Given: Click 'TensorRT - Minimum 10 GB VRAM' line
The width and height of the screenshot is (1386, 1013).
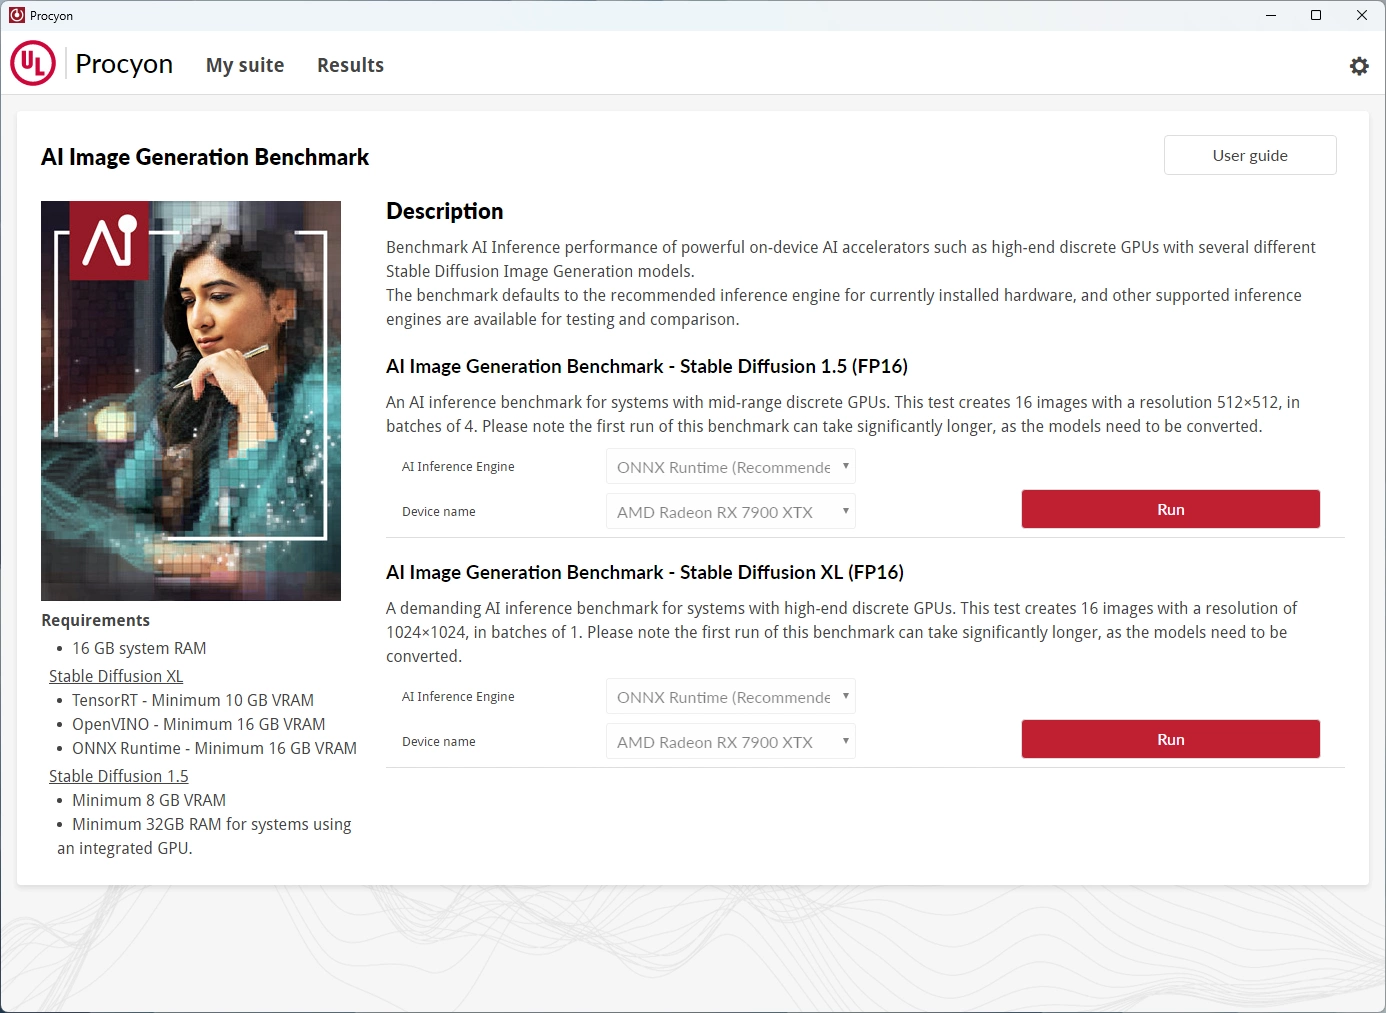Looking at the screenshot, I should point(193,700).
